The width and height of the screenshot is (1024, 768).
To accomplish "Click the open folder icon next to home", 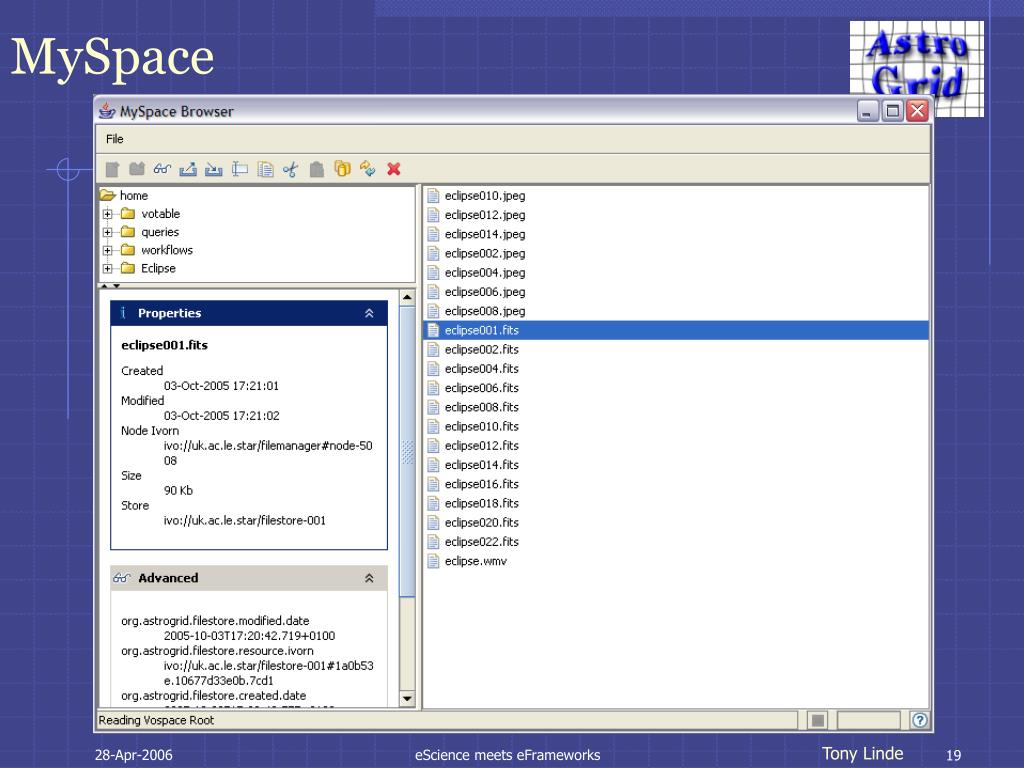I will click(x=108, y=195).
